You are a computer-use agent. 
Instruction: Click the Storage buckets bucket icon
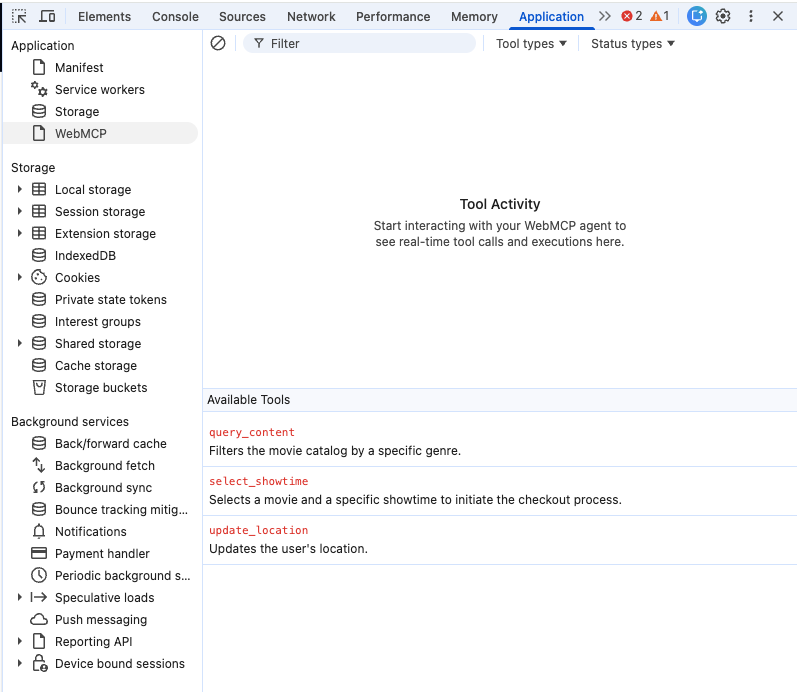tap(39, 387)
